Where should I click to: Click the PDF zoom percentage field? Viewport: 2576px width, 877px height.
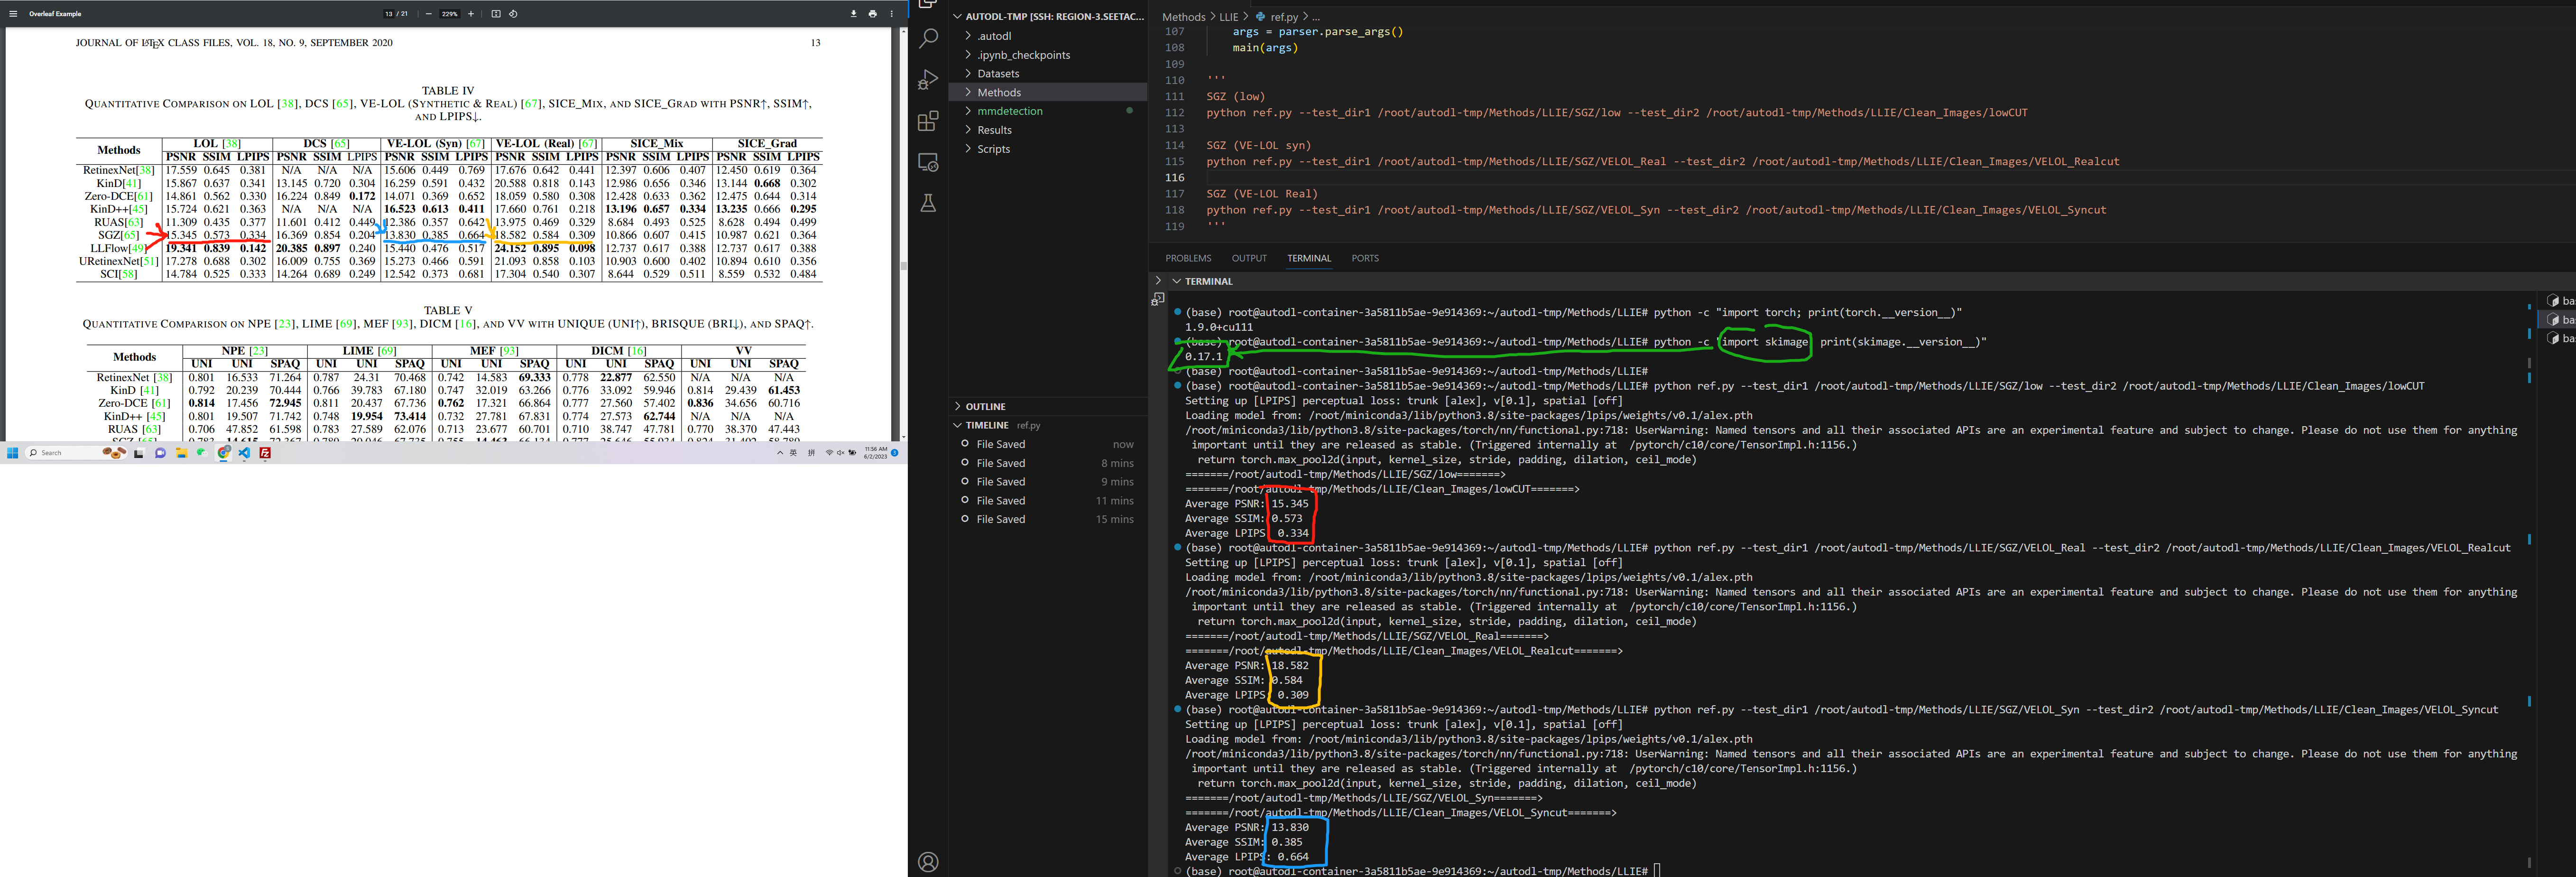tap(450, 14)
